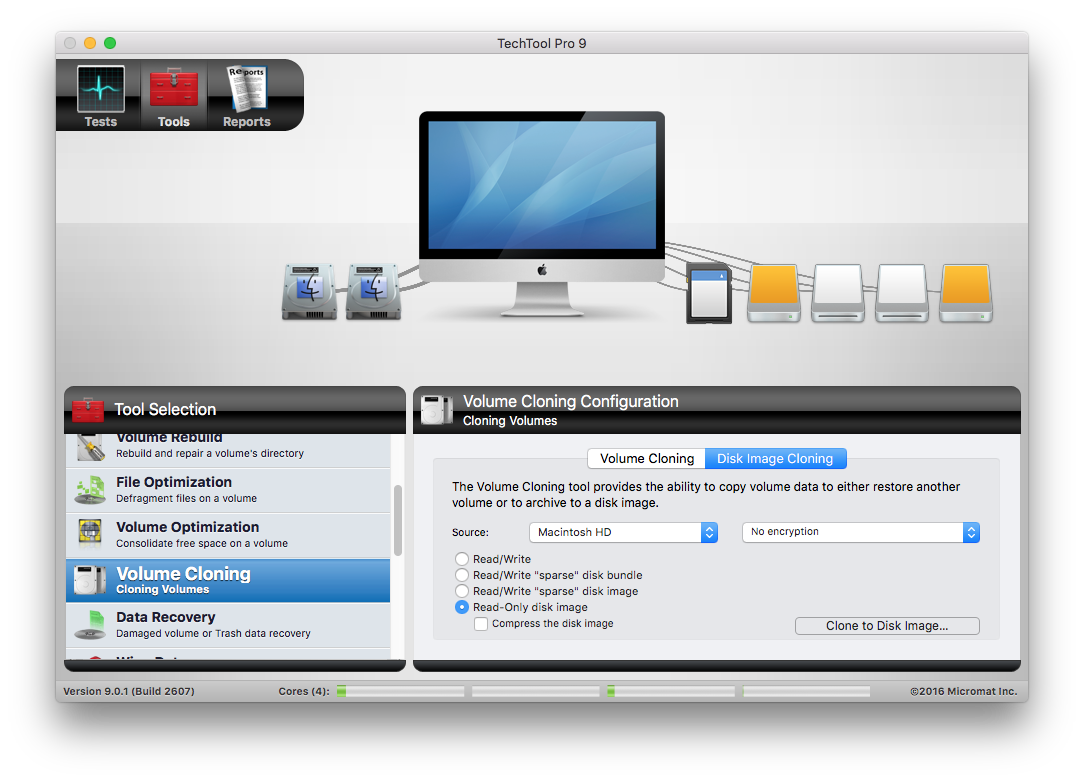Click "Defragment files on a volume" description
The width and height of the screenshot is (1084, 782).
[x=187, y=499]
